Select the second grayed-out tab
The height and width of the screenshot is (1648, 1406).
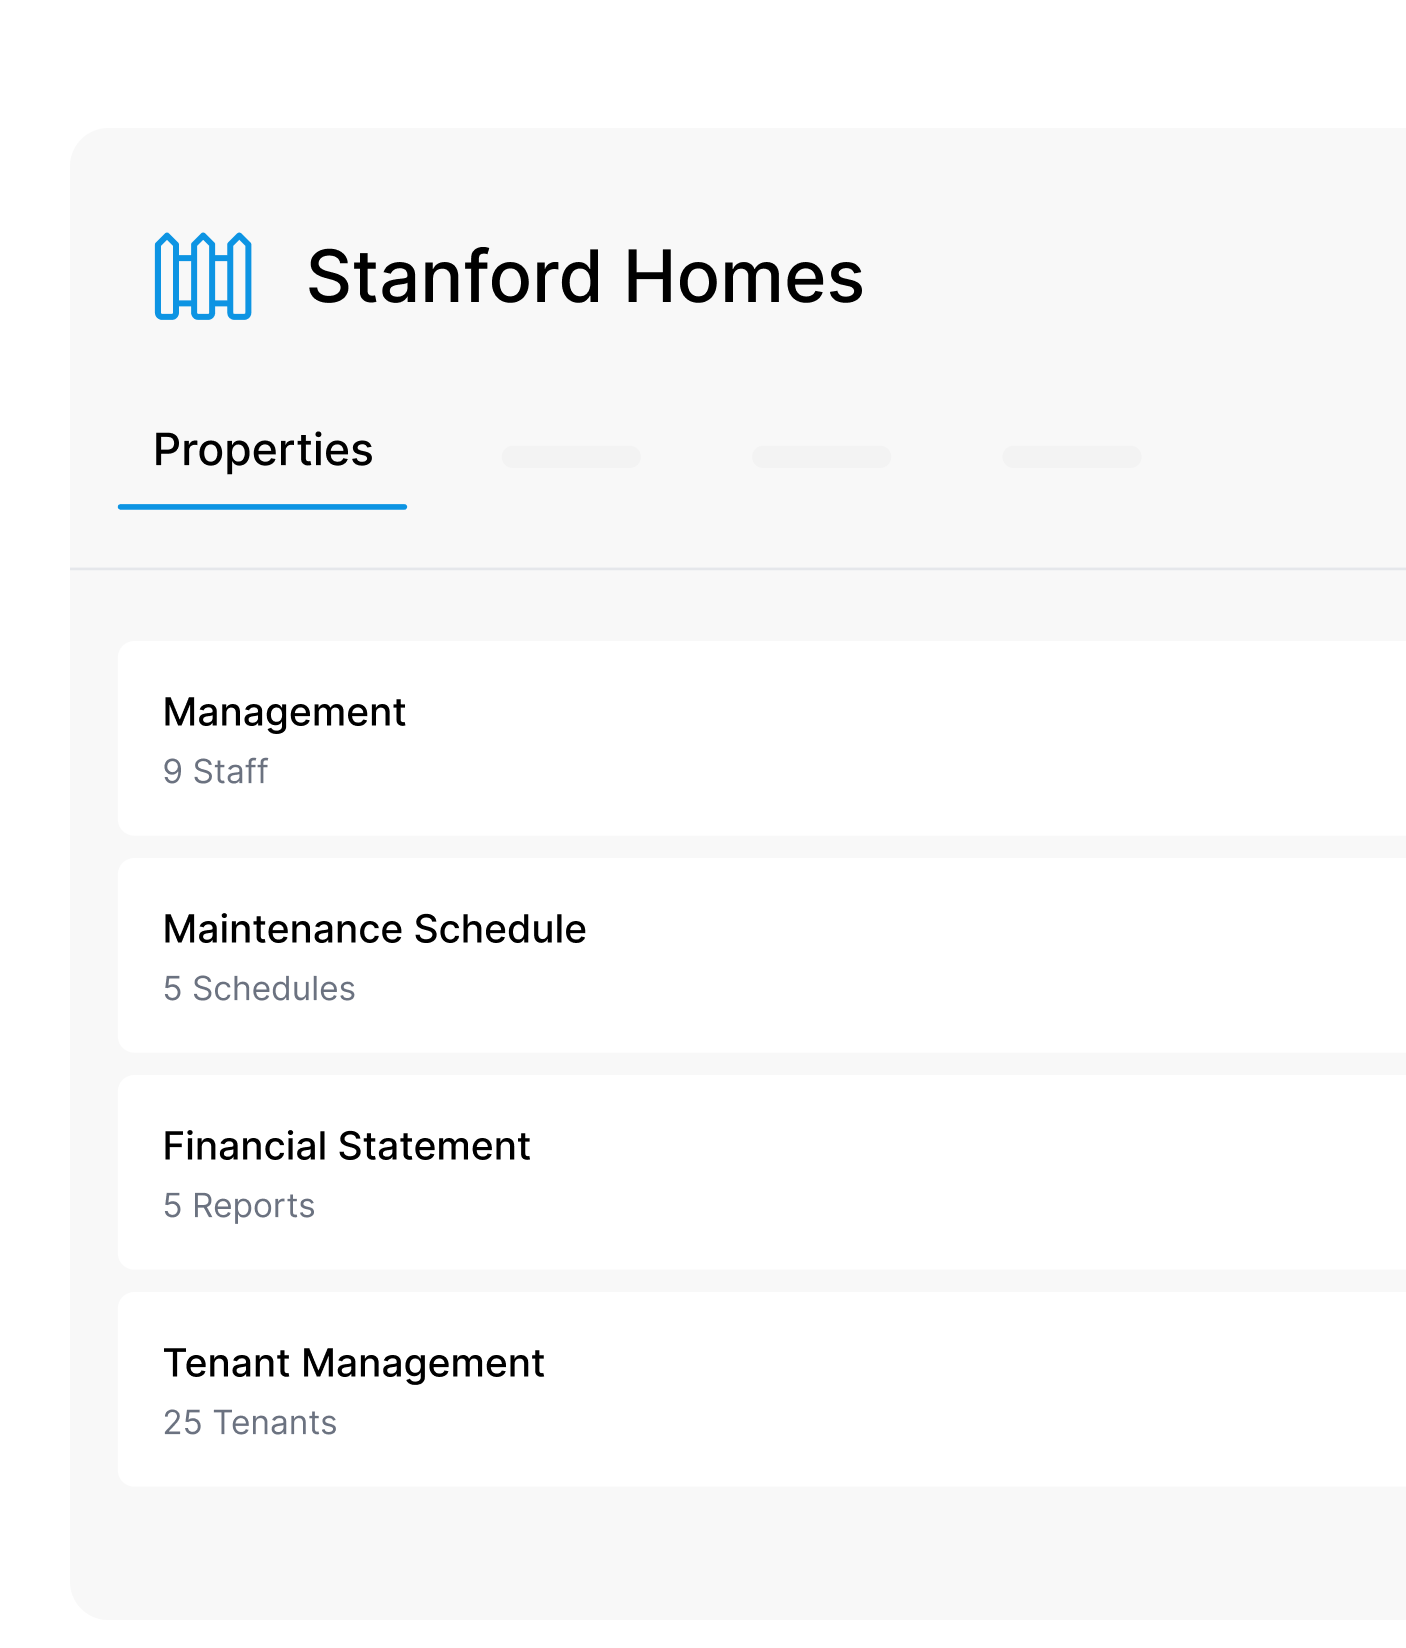(821, 456)
